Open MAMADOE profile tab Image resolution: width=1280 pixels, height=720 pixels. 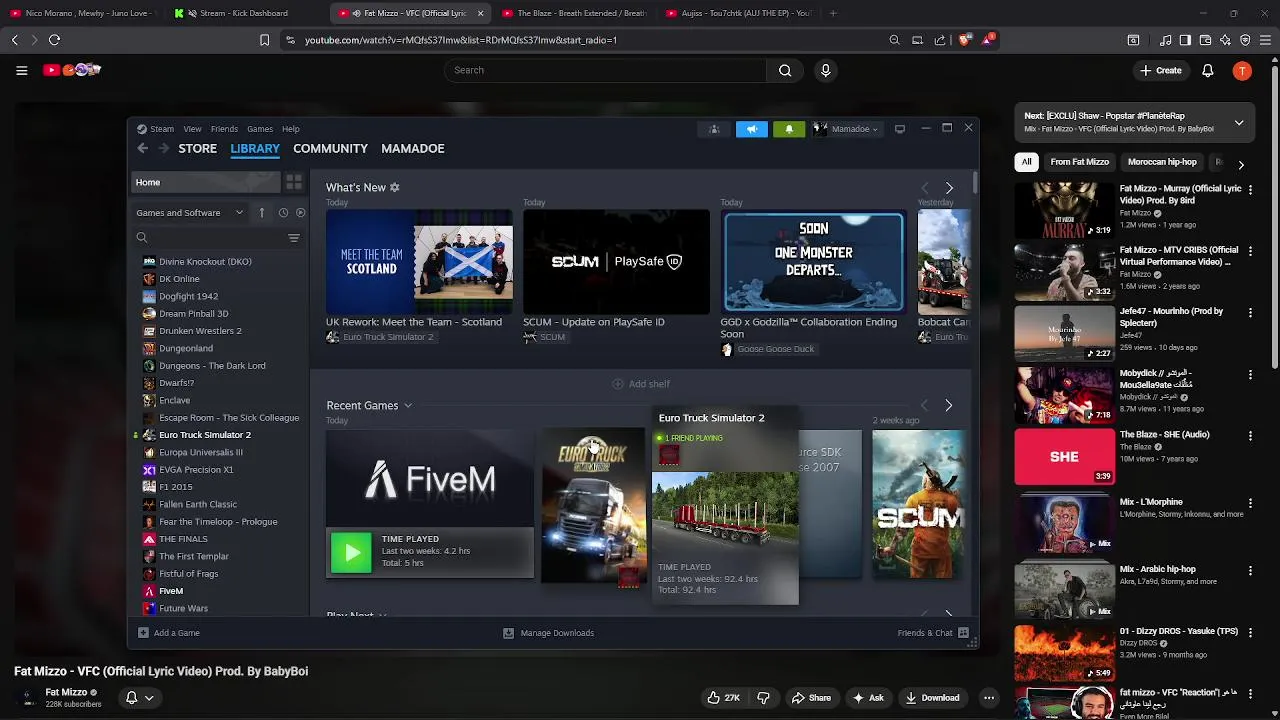click(x=412, y=148)
